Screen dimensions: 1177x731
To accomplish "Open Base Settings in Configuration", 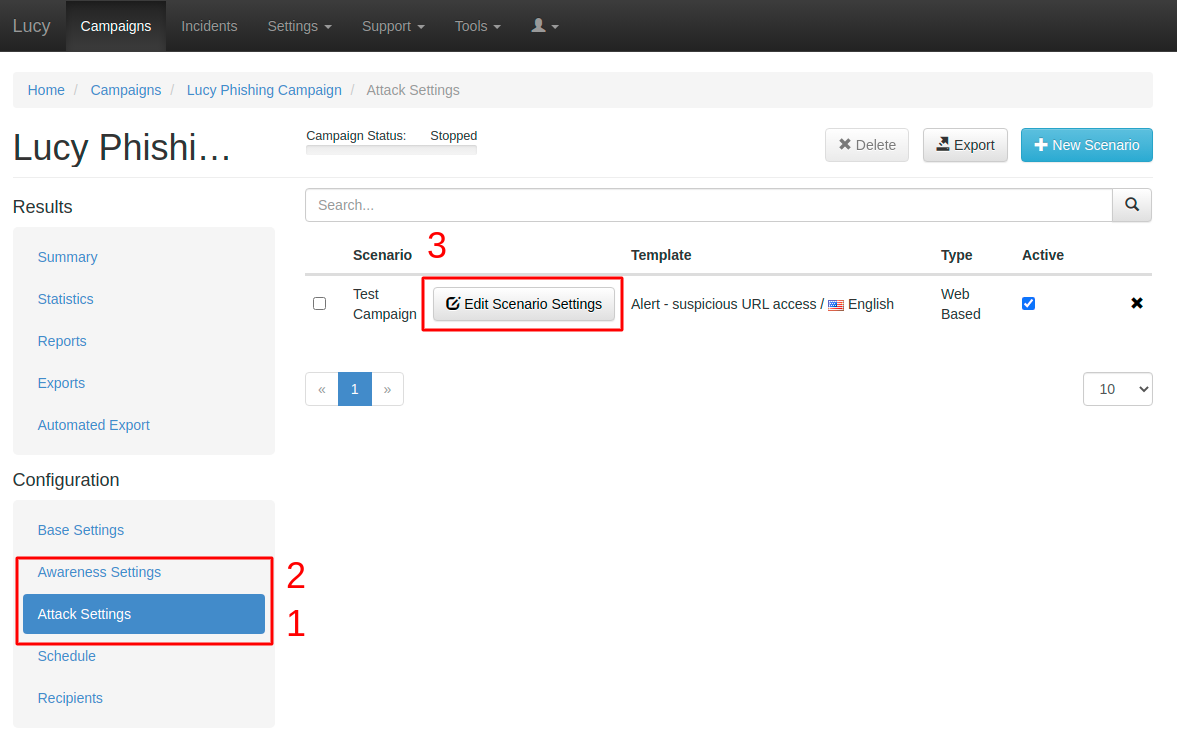I will (80, 531).
